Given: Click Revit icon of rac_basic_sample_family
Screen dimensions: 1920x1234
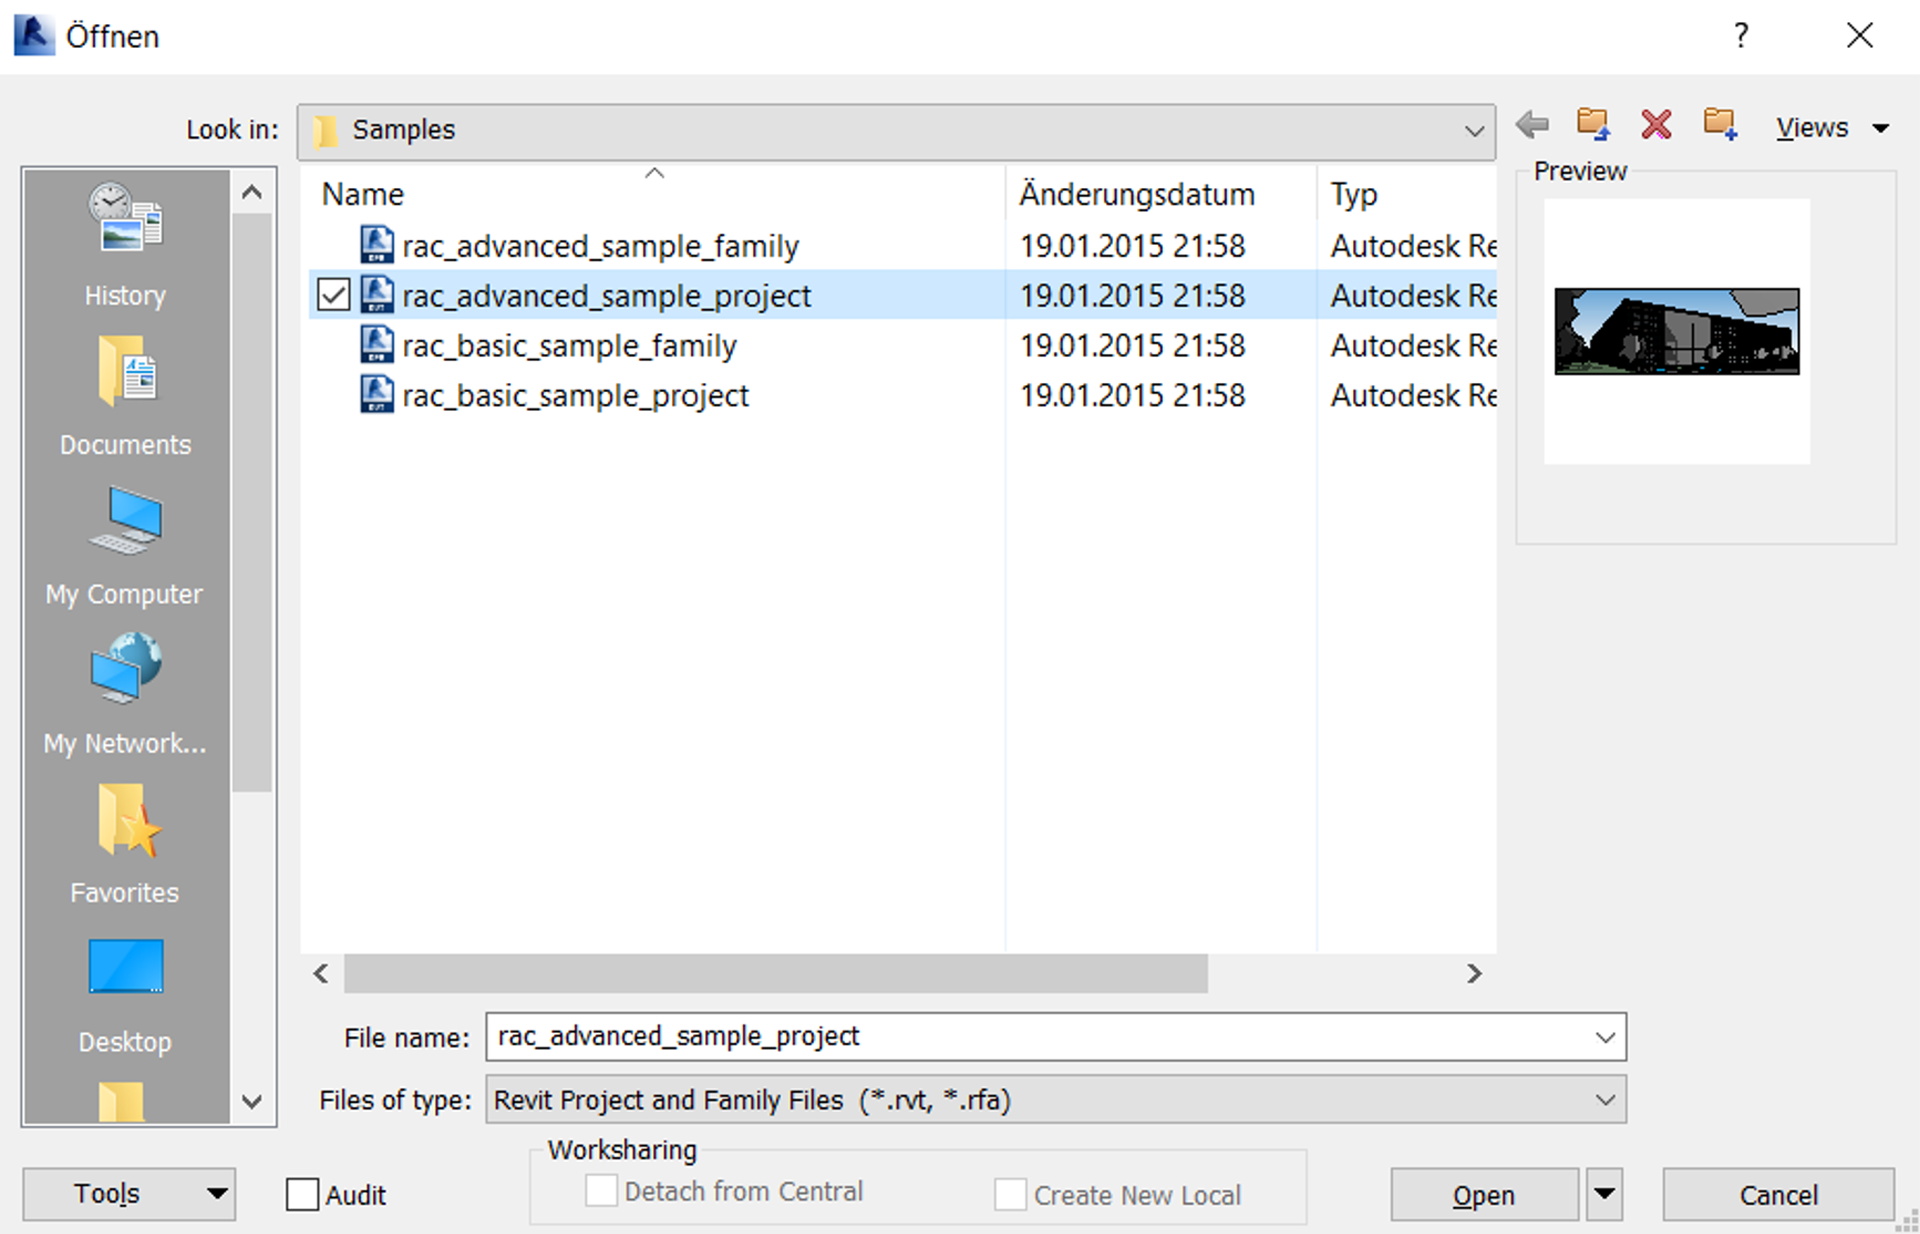Looking at the screenshot, I should (x=377, y=345).
